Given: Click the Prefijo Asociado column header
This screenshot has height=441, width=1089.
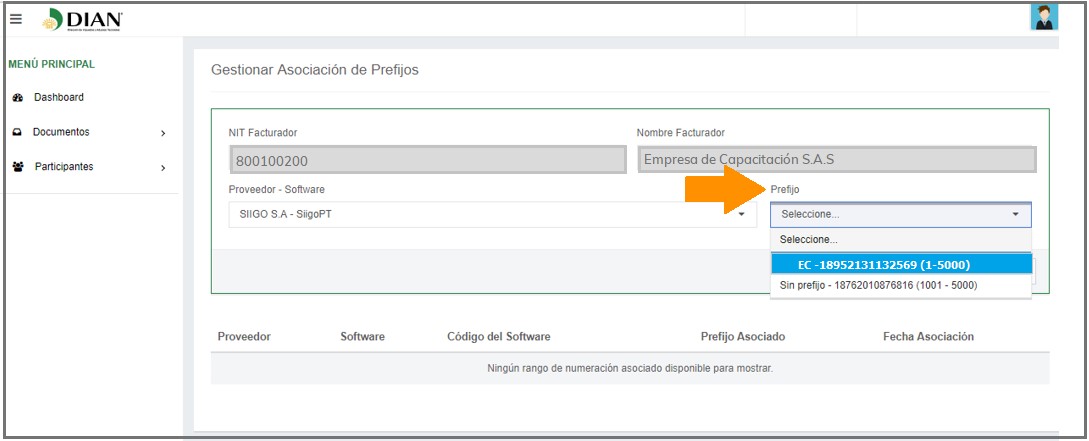Looking at the screenshot, I should point(742,337).
